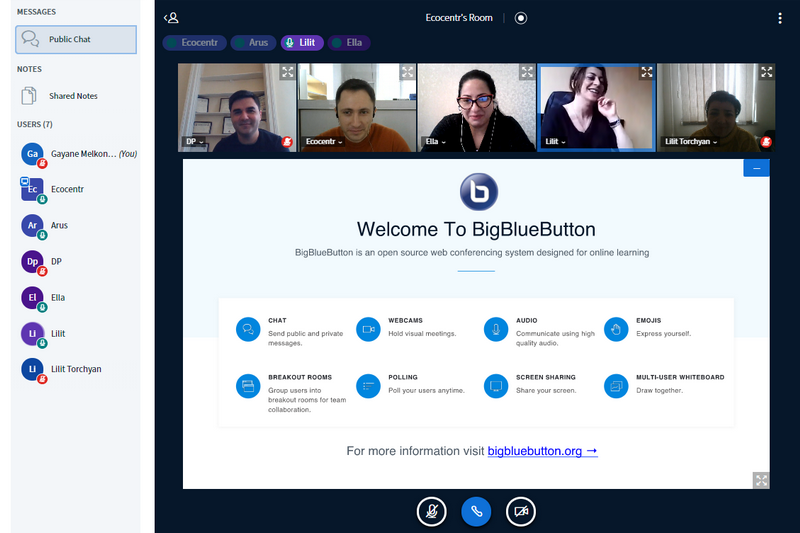The height and width of the screenshot is (533, 800).
Task: Select Arus talking indicator pill
Action: (253, 43)
